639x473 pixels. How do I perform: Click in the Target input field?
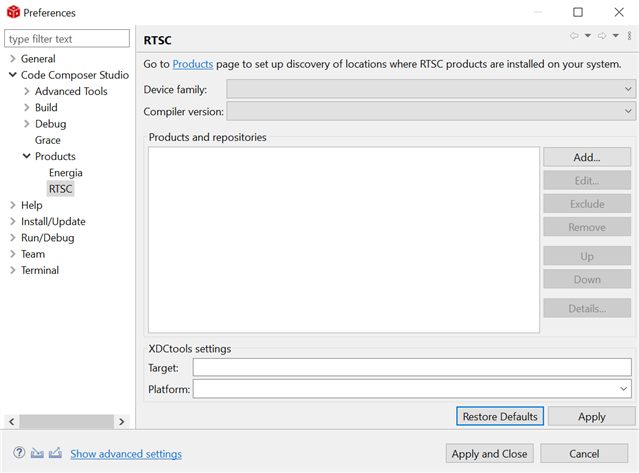[x=412, y=367]
